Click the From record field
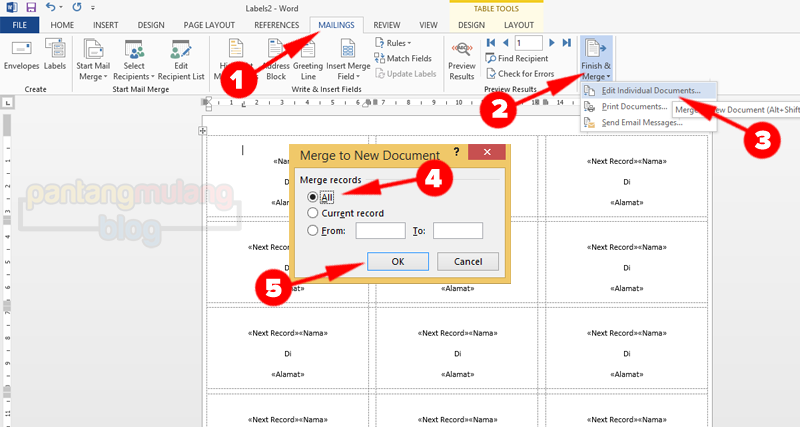 coord(380,231)
